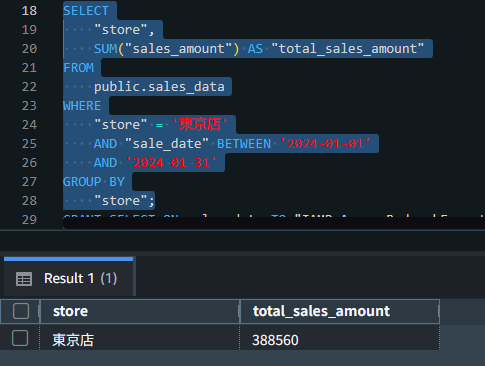This screenshot has height=366, width=485.
Task: Open the Result 1 tab
Action: (68, 277)
